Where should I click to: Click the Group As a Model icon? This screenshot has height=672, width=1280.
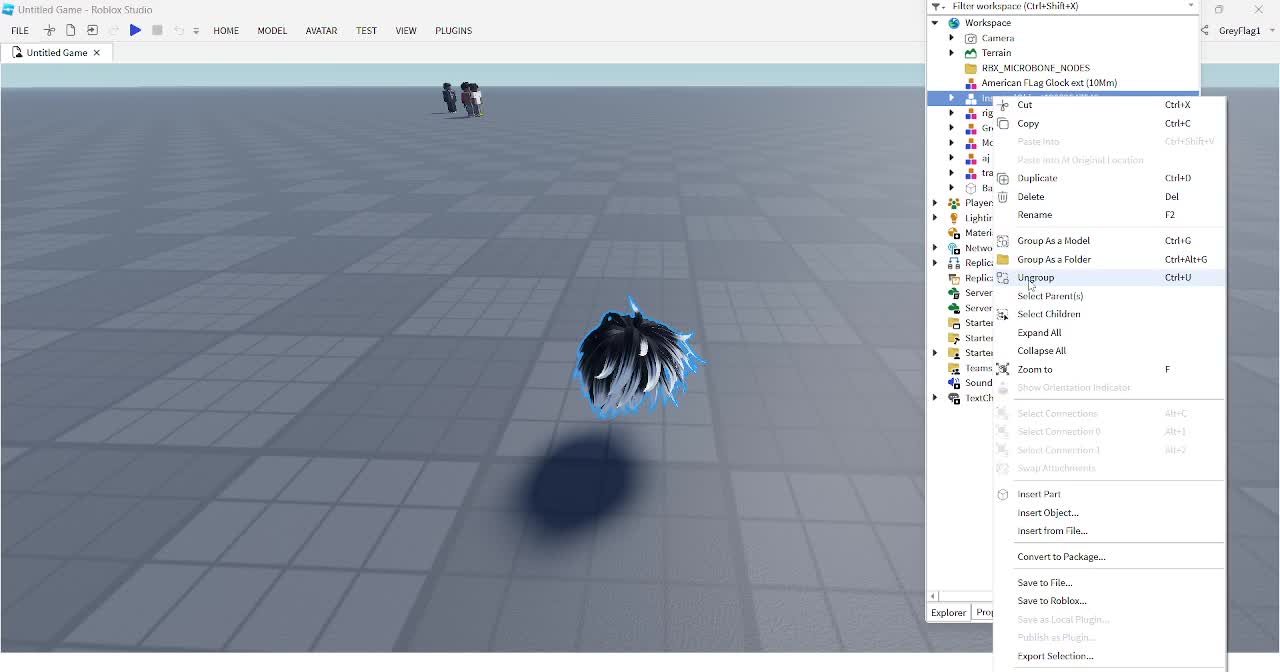[x=1003, y=241]
